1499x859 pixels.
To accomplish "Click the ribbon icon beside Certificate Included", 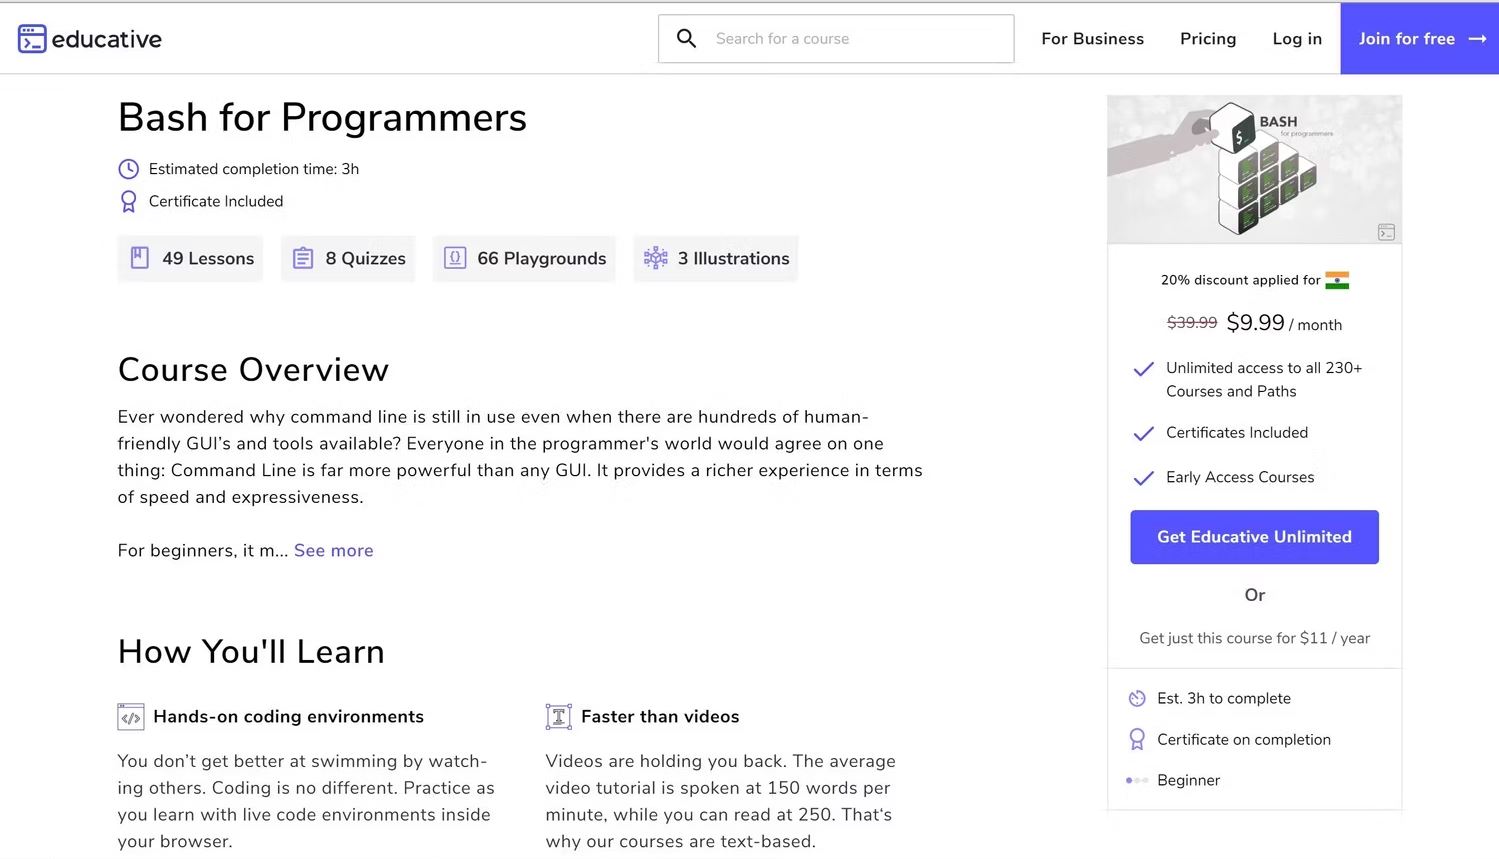I will click(128, 202).
